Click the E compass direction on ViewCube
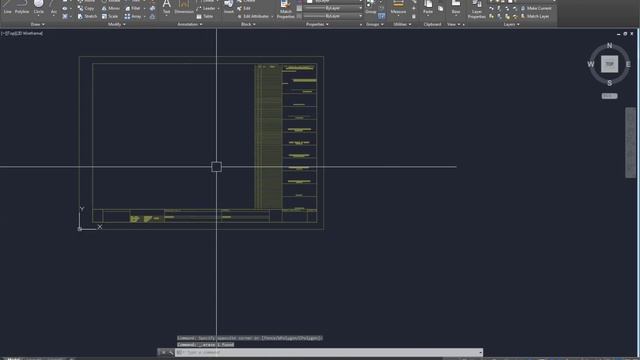This screenshot has width=640, height=360. pos(628,64)
